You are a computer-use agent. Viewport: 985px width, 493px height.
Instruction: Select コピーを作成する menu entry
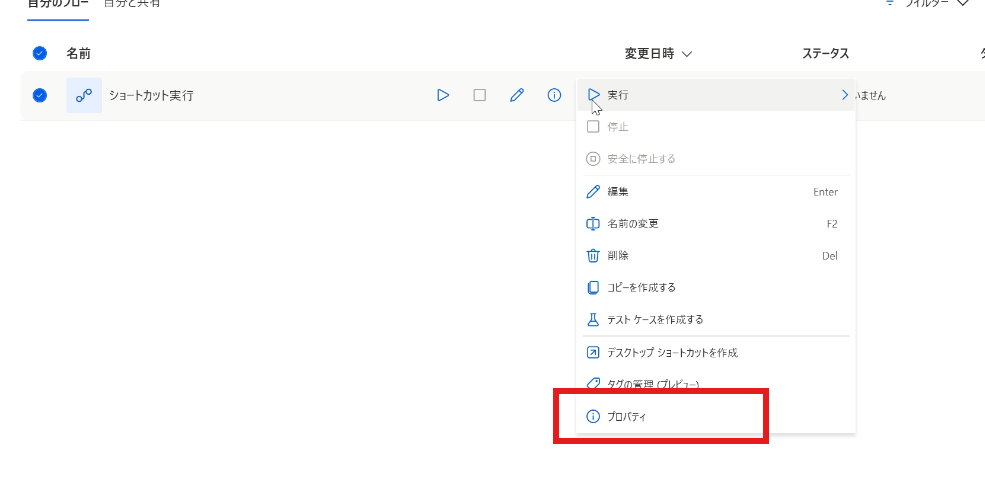641,288
